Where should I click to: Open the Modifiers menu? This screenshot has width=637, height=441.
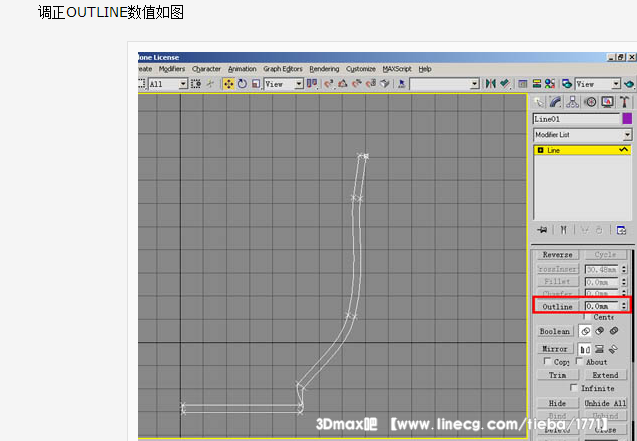(171, 69)
